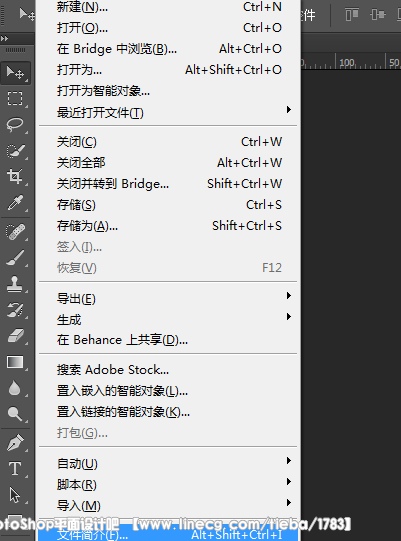Choose the Spot Healing Brush tool

click(x=15, y=232)
